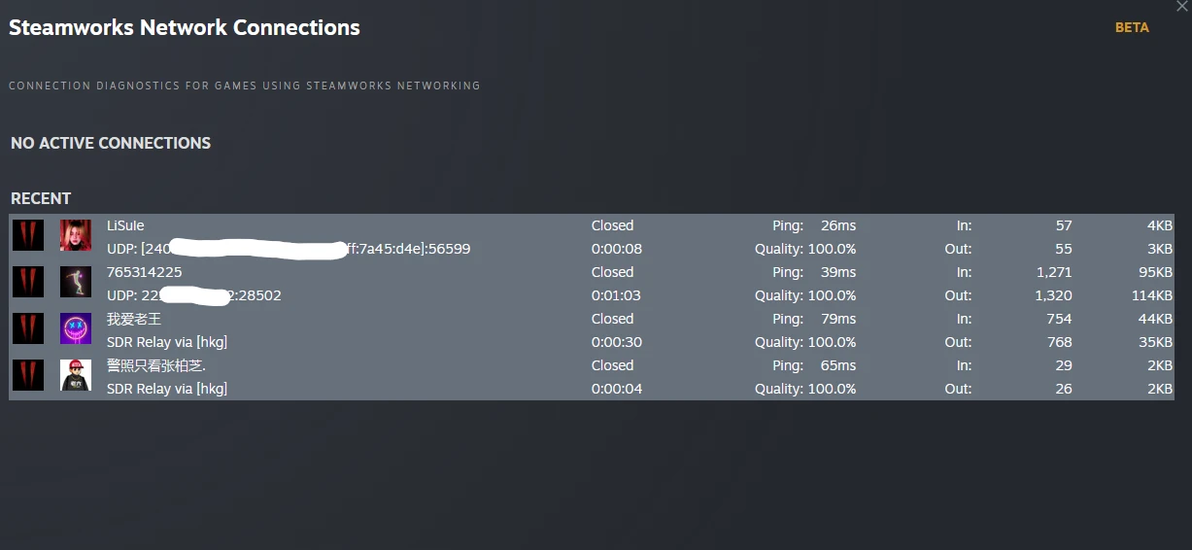The image size is (1192, 550).
Task: Click the 79ms ping value
Action: click(838, 319)
